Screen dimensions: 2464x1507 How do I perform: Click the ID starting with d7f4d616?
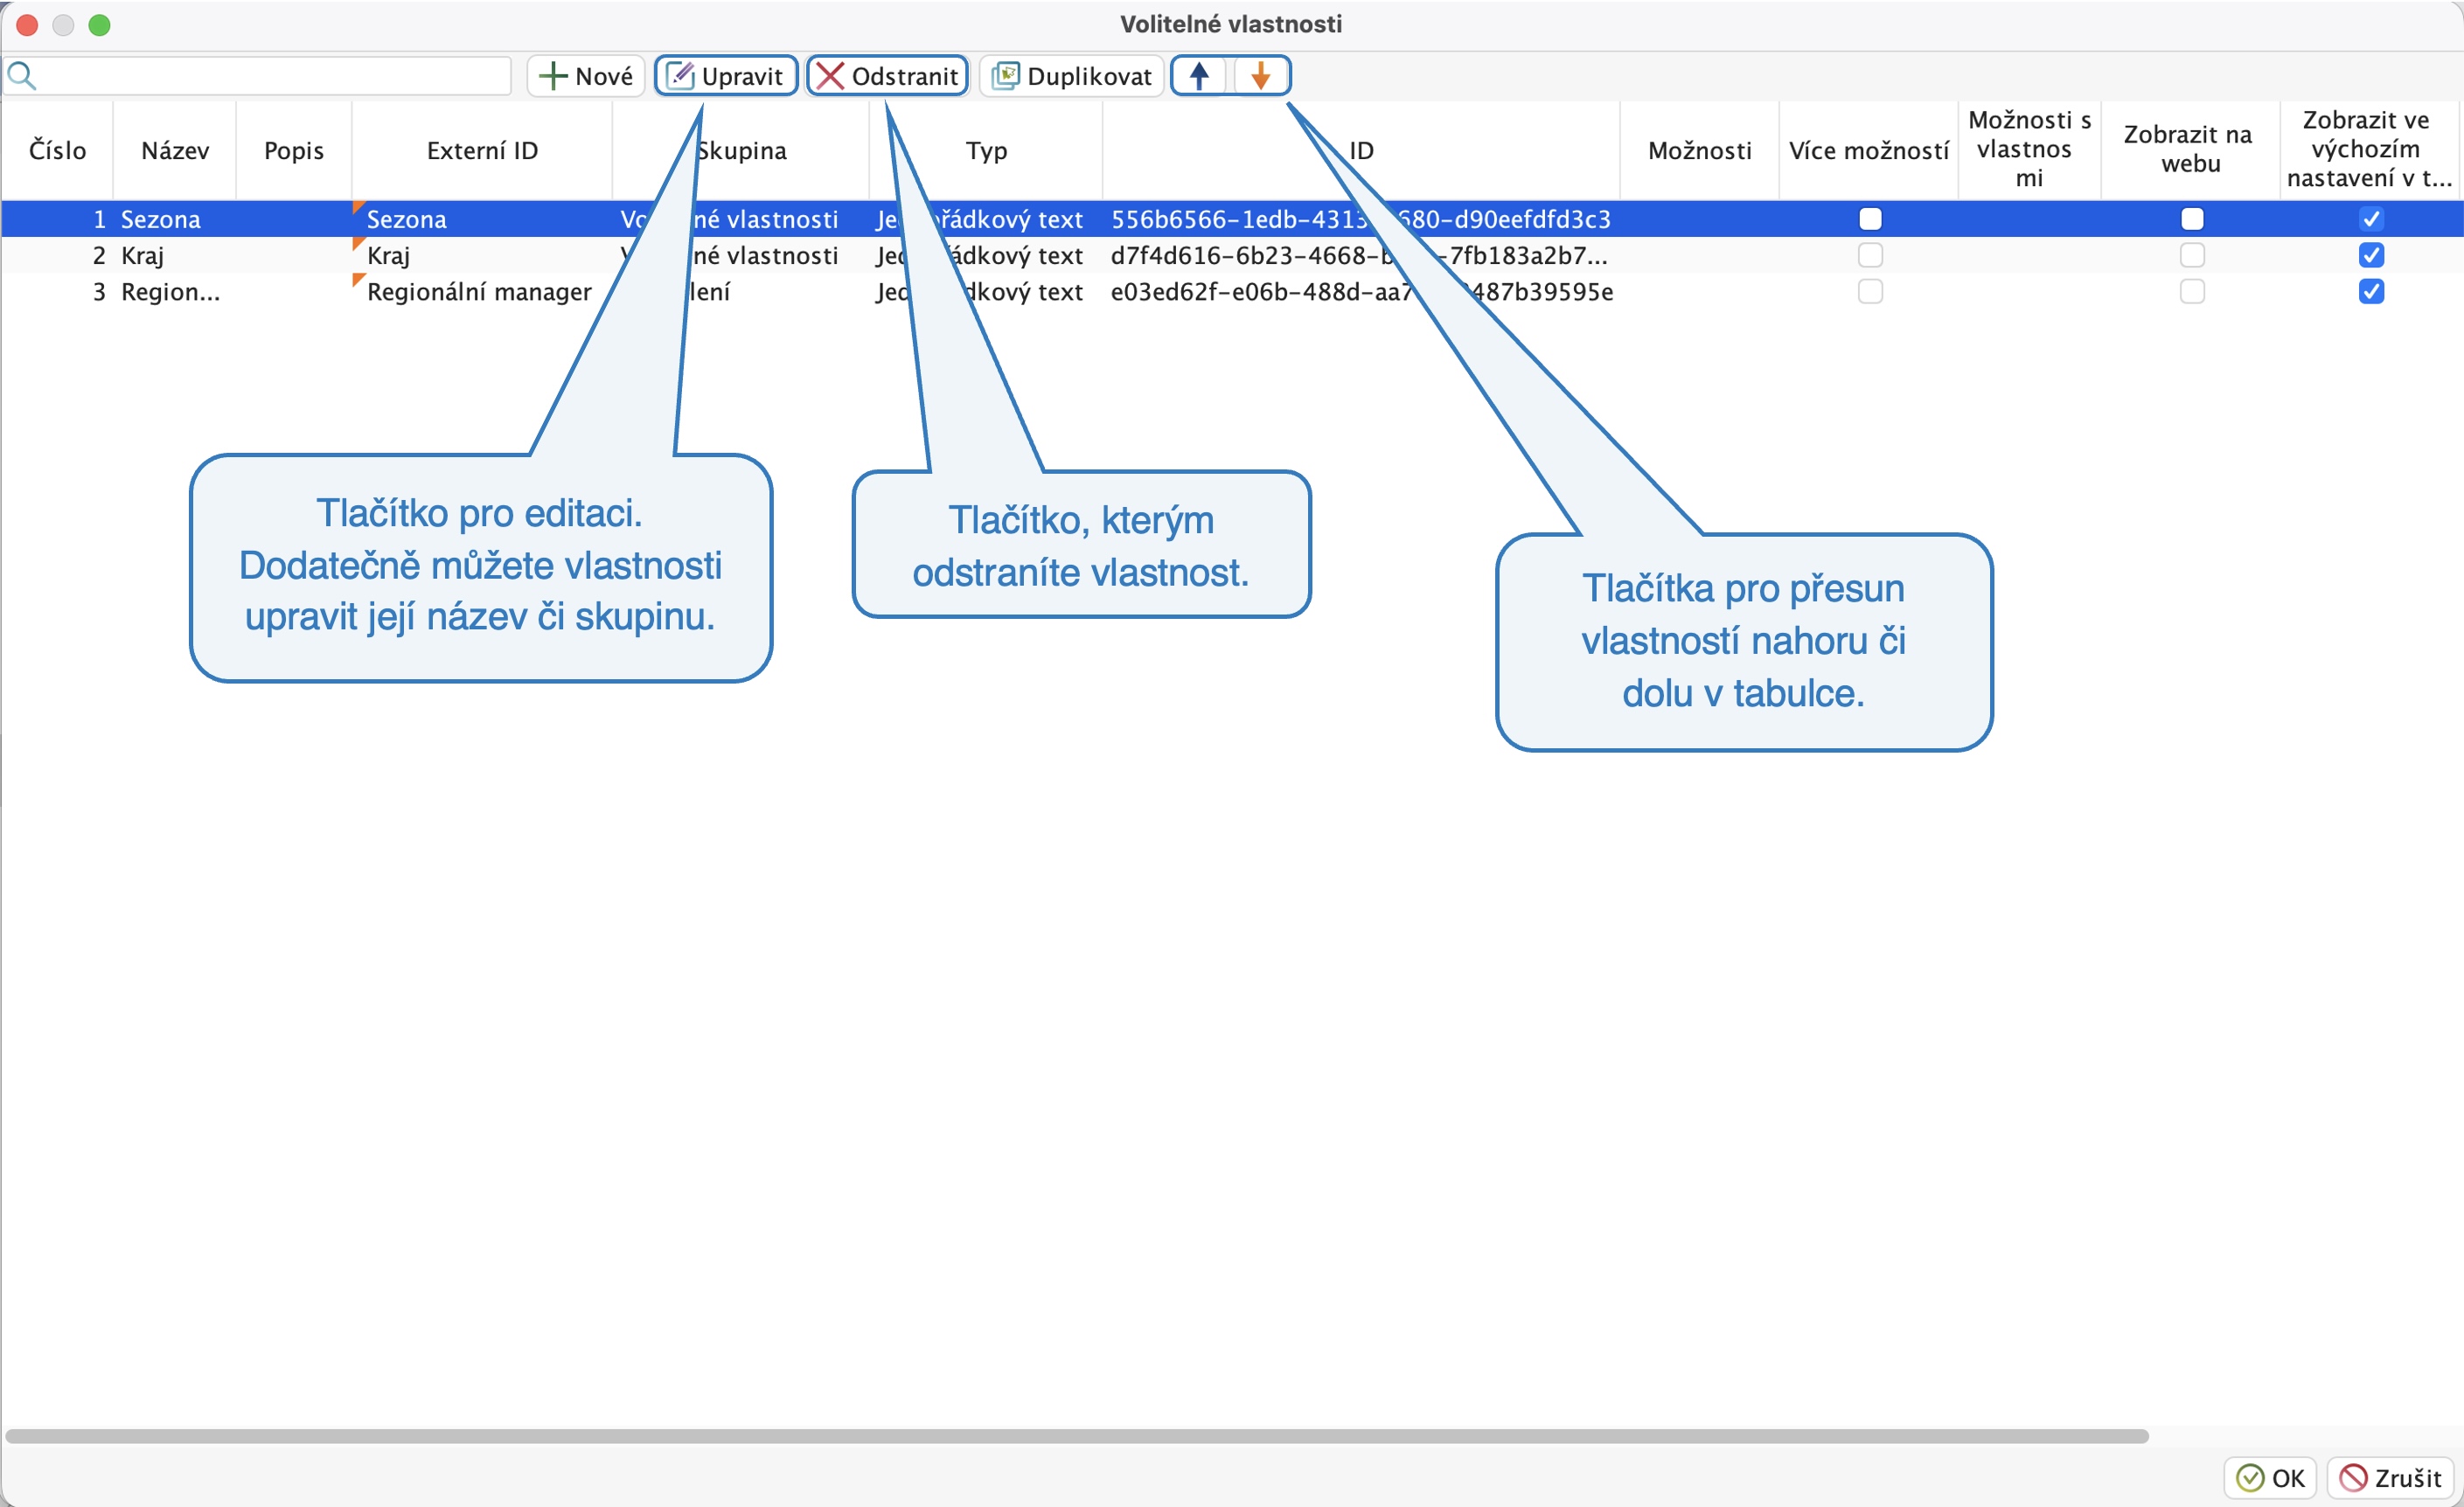1361,255
